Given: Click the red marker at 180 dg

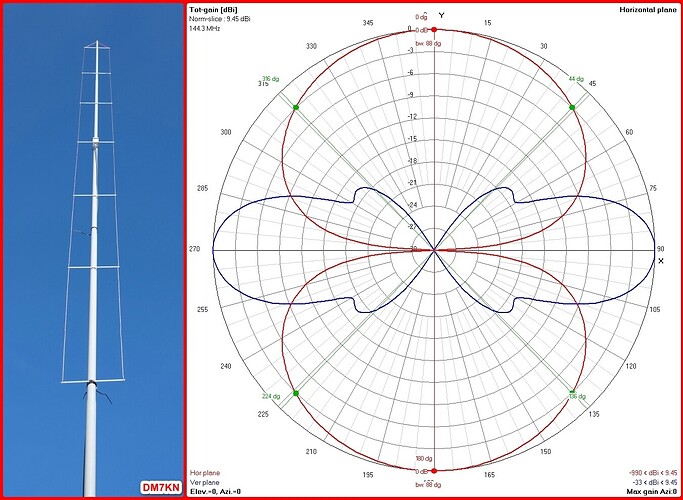Looking at the screenshot, I should [434, 471].
